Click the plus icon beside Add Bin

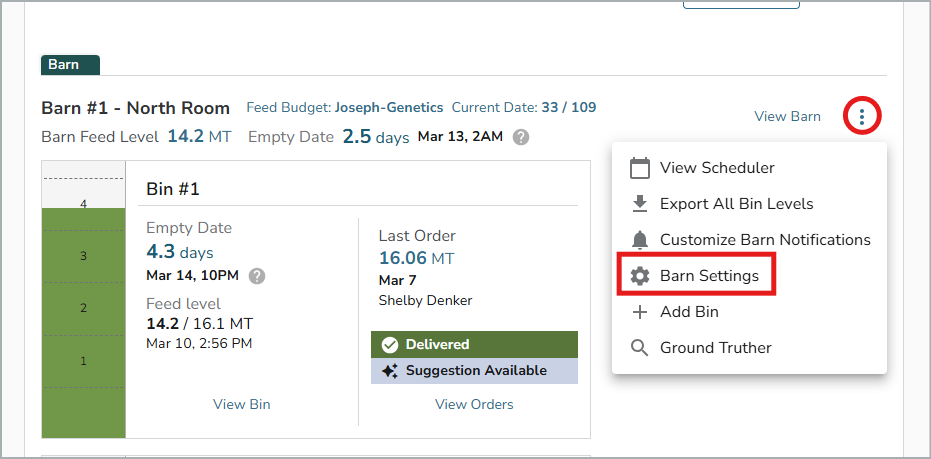click(x=640, y=312)
